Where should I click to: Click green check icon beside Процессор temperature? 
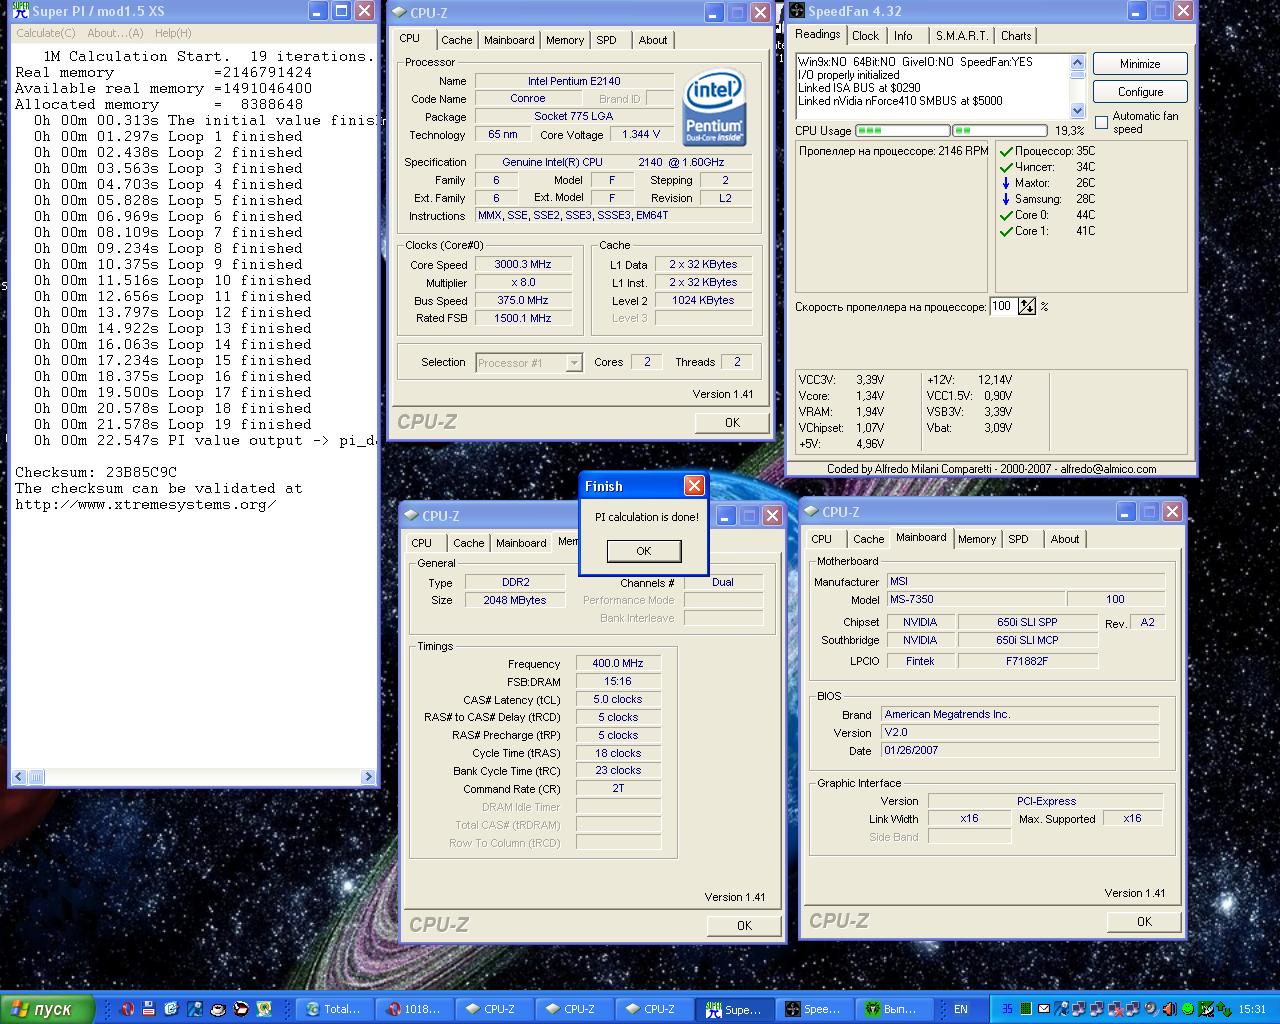click(x=1006, y=151)
